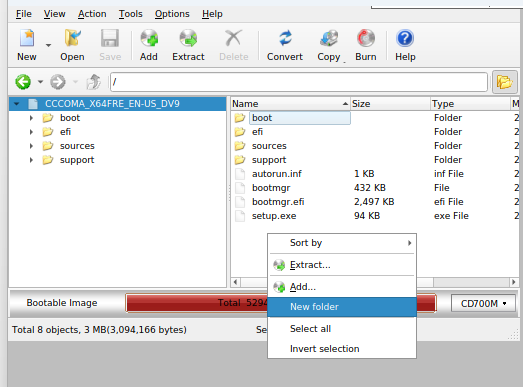Sort by the Size column header
The image size is (523, 387).
pos(390,104)
